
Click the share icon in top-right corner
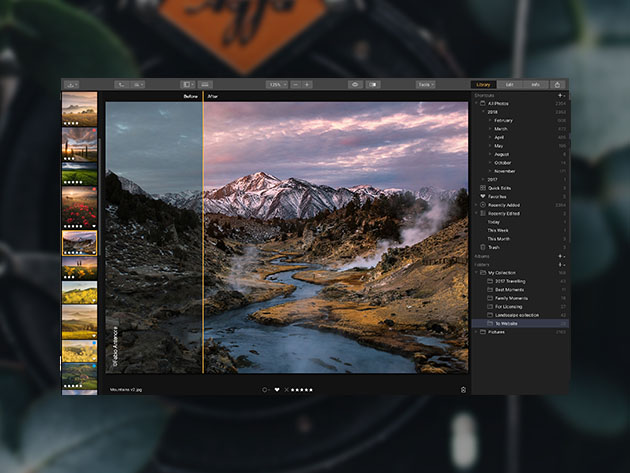click(x=557, y=85)
